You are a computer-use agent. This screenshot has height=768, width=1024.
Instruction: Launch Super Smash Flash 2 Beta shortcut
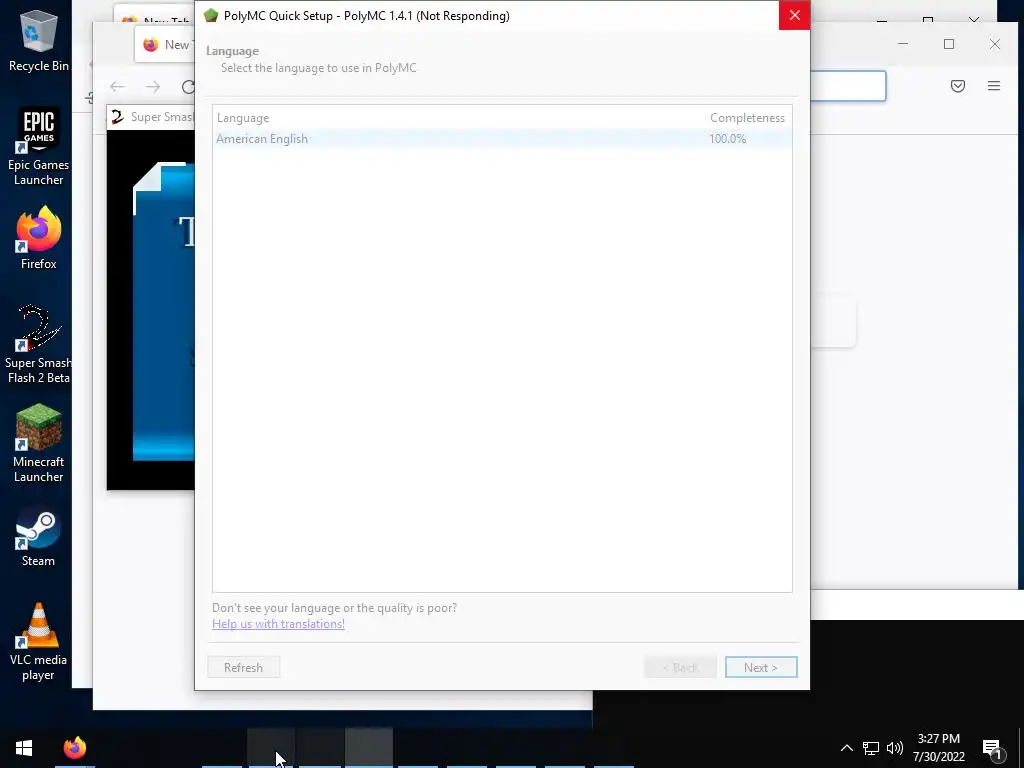pos(39,344)
